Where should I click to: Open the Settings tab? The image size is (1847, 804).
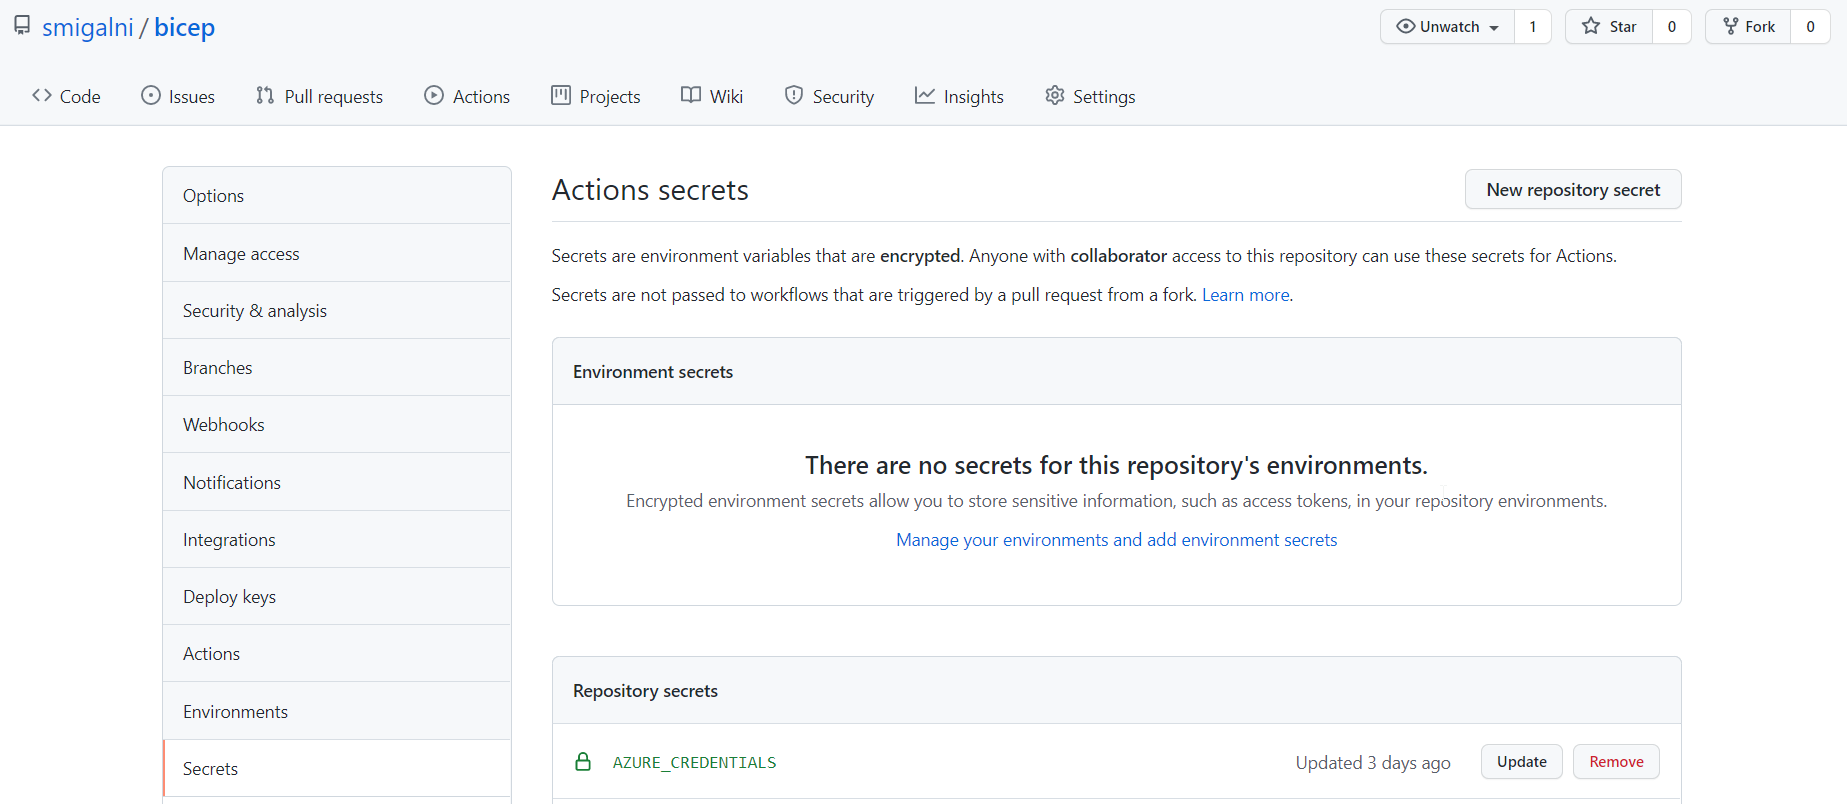pos(1090,96)
